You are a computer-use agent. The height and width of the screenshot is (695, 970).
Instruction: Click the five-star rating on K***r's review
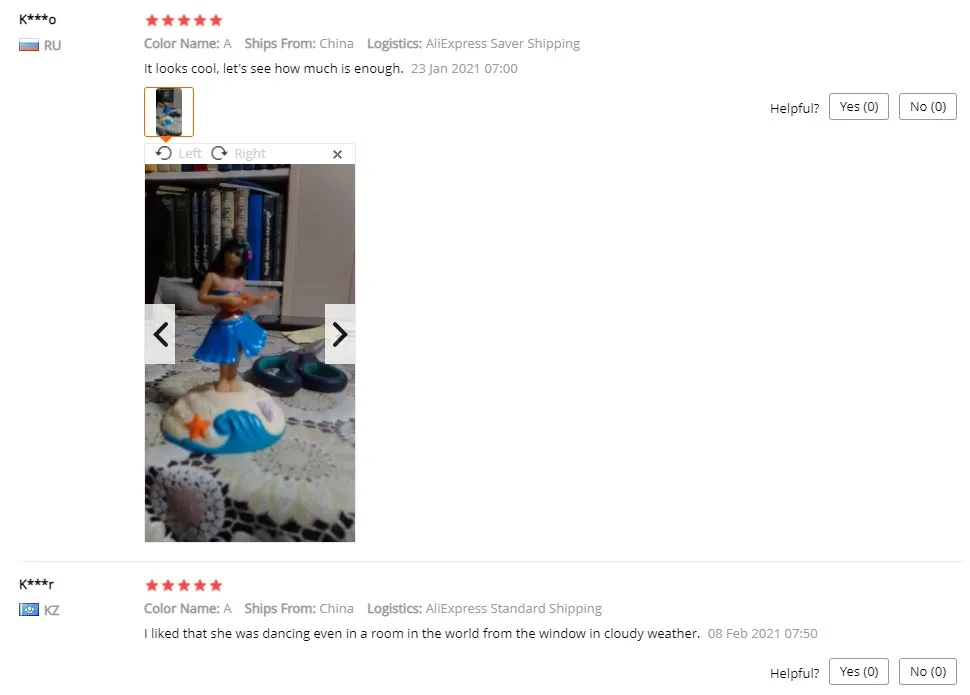184,585
